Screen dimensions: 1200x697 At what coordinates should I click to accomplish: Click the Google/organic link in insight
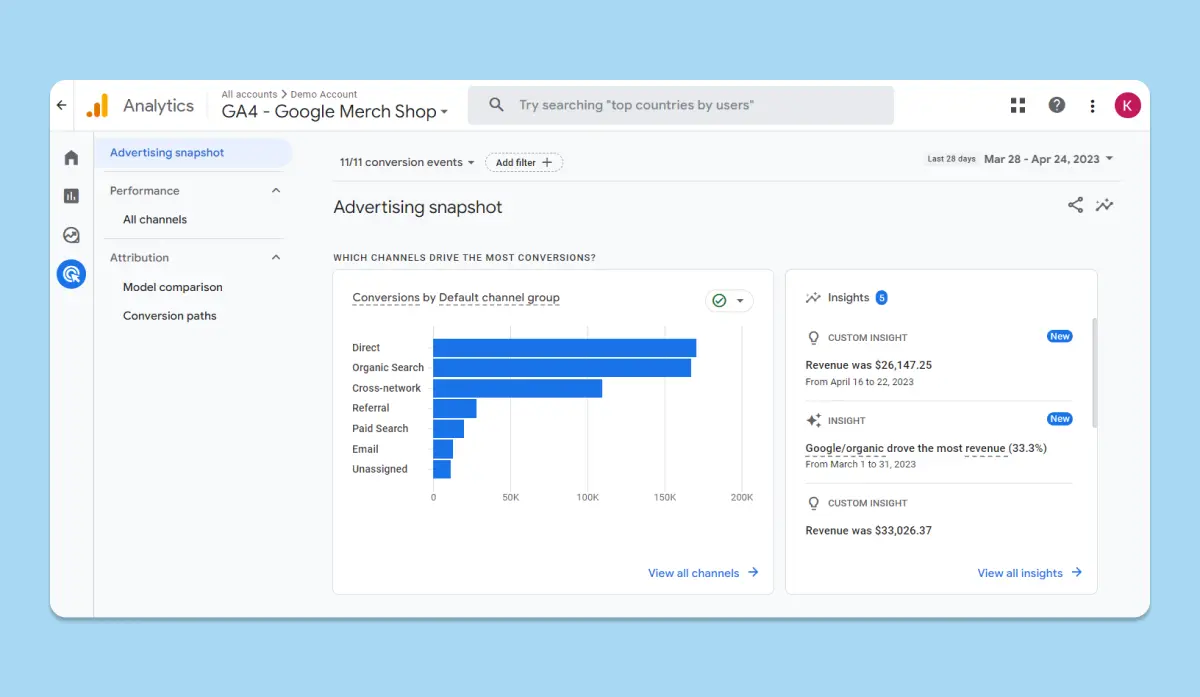(x=845, y=448)
